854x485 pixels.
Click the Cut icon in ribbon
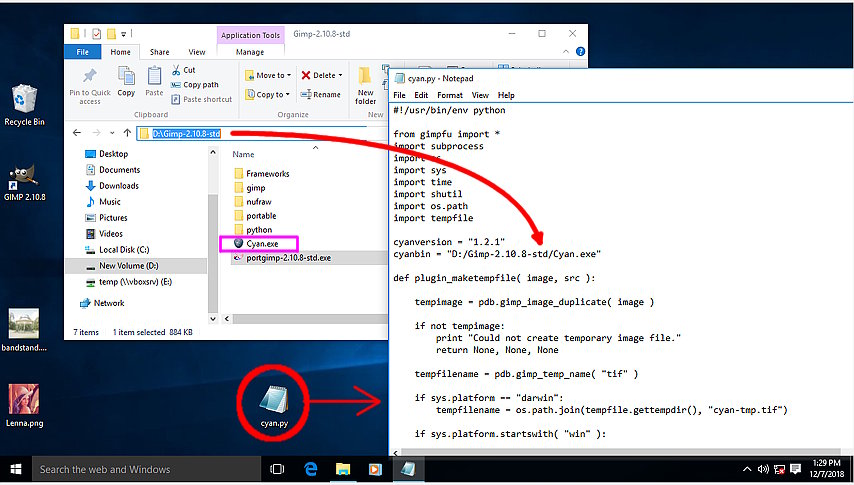coord(176,70)
